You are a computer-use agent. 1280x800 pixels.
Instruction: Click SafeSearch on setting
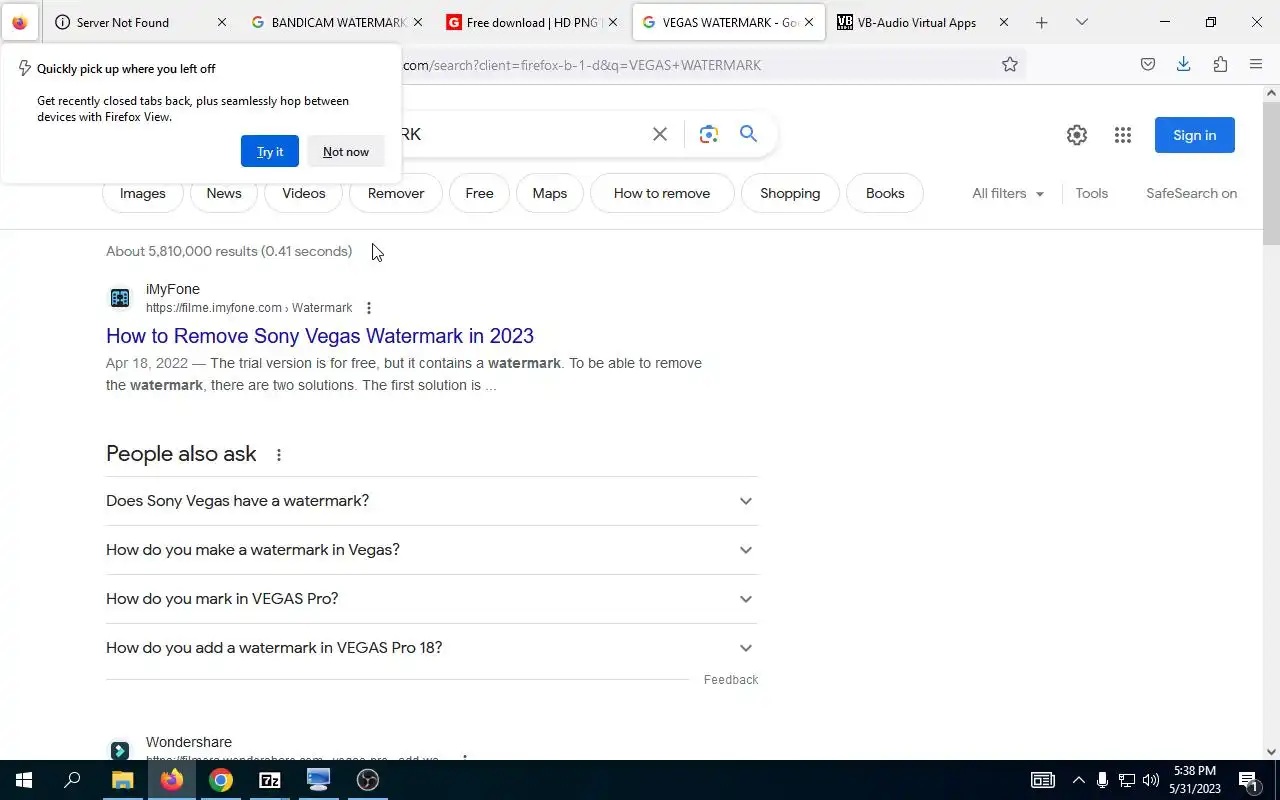(1191, 193)
